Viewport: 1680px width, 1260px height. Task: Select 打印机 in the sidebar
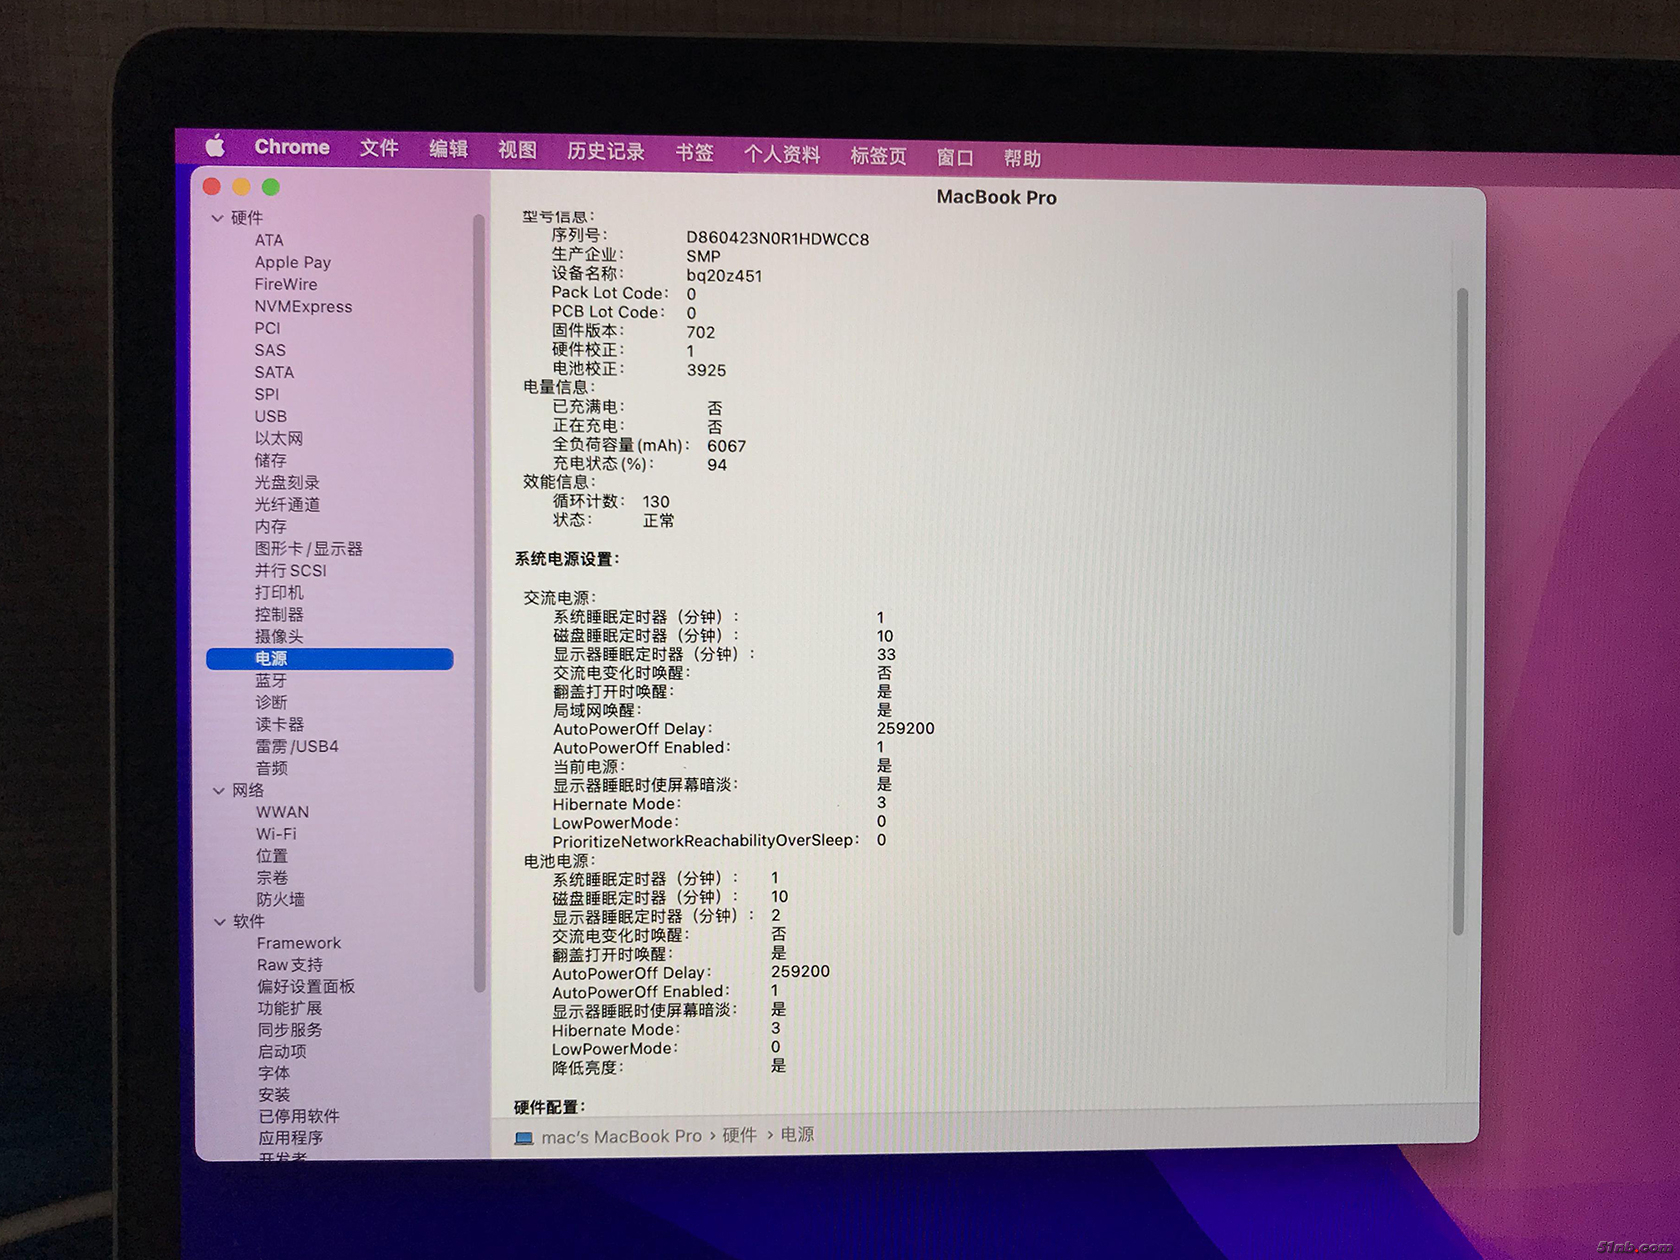tap(279, 592)
